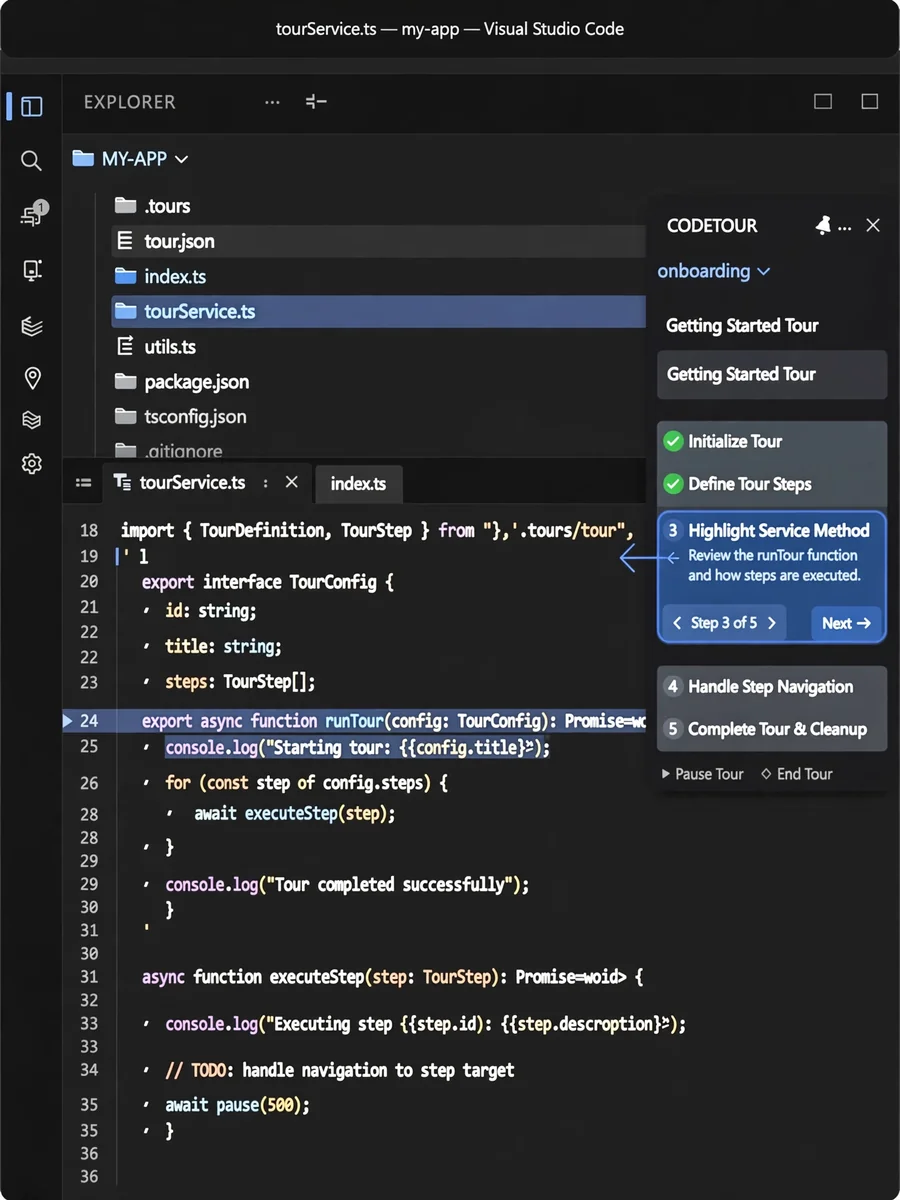Image resolution: width=900 pixels, height=1200 pixels.
Task: Open the Extensions stack icon in activity bar
Action: click(x=31, y=325)
